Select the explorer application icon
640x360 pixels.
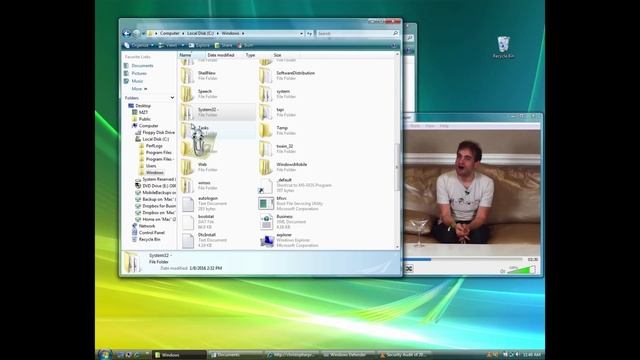click(x=266, y=241)
